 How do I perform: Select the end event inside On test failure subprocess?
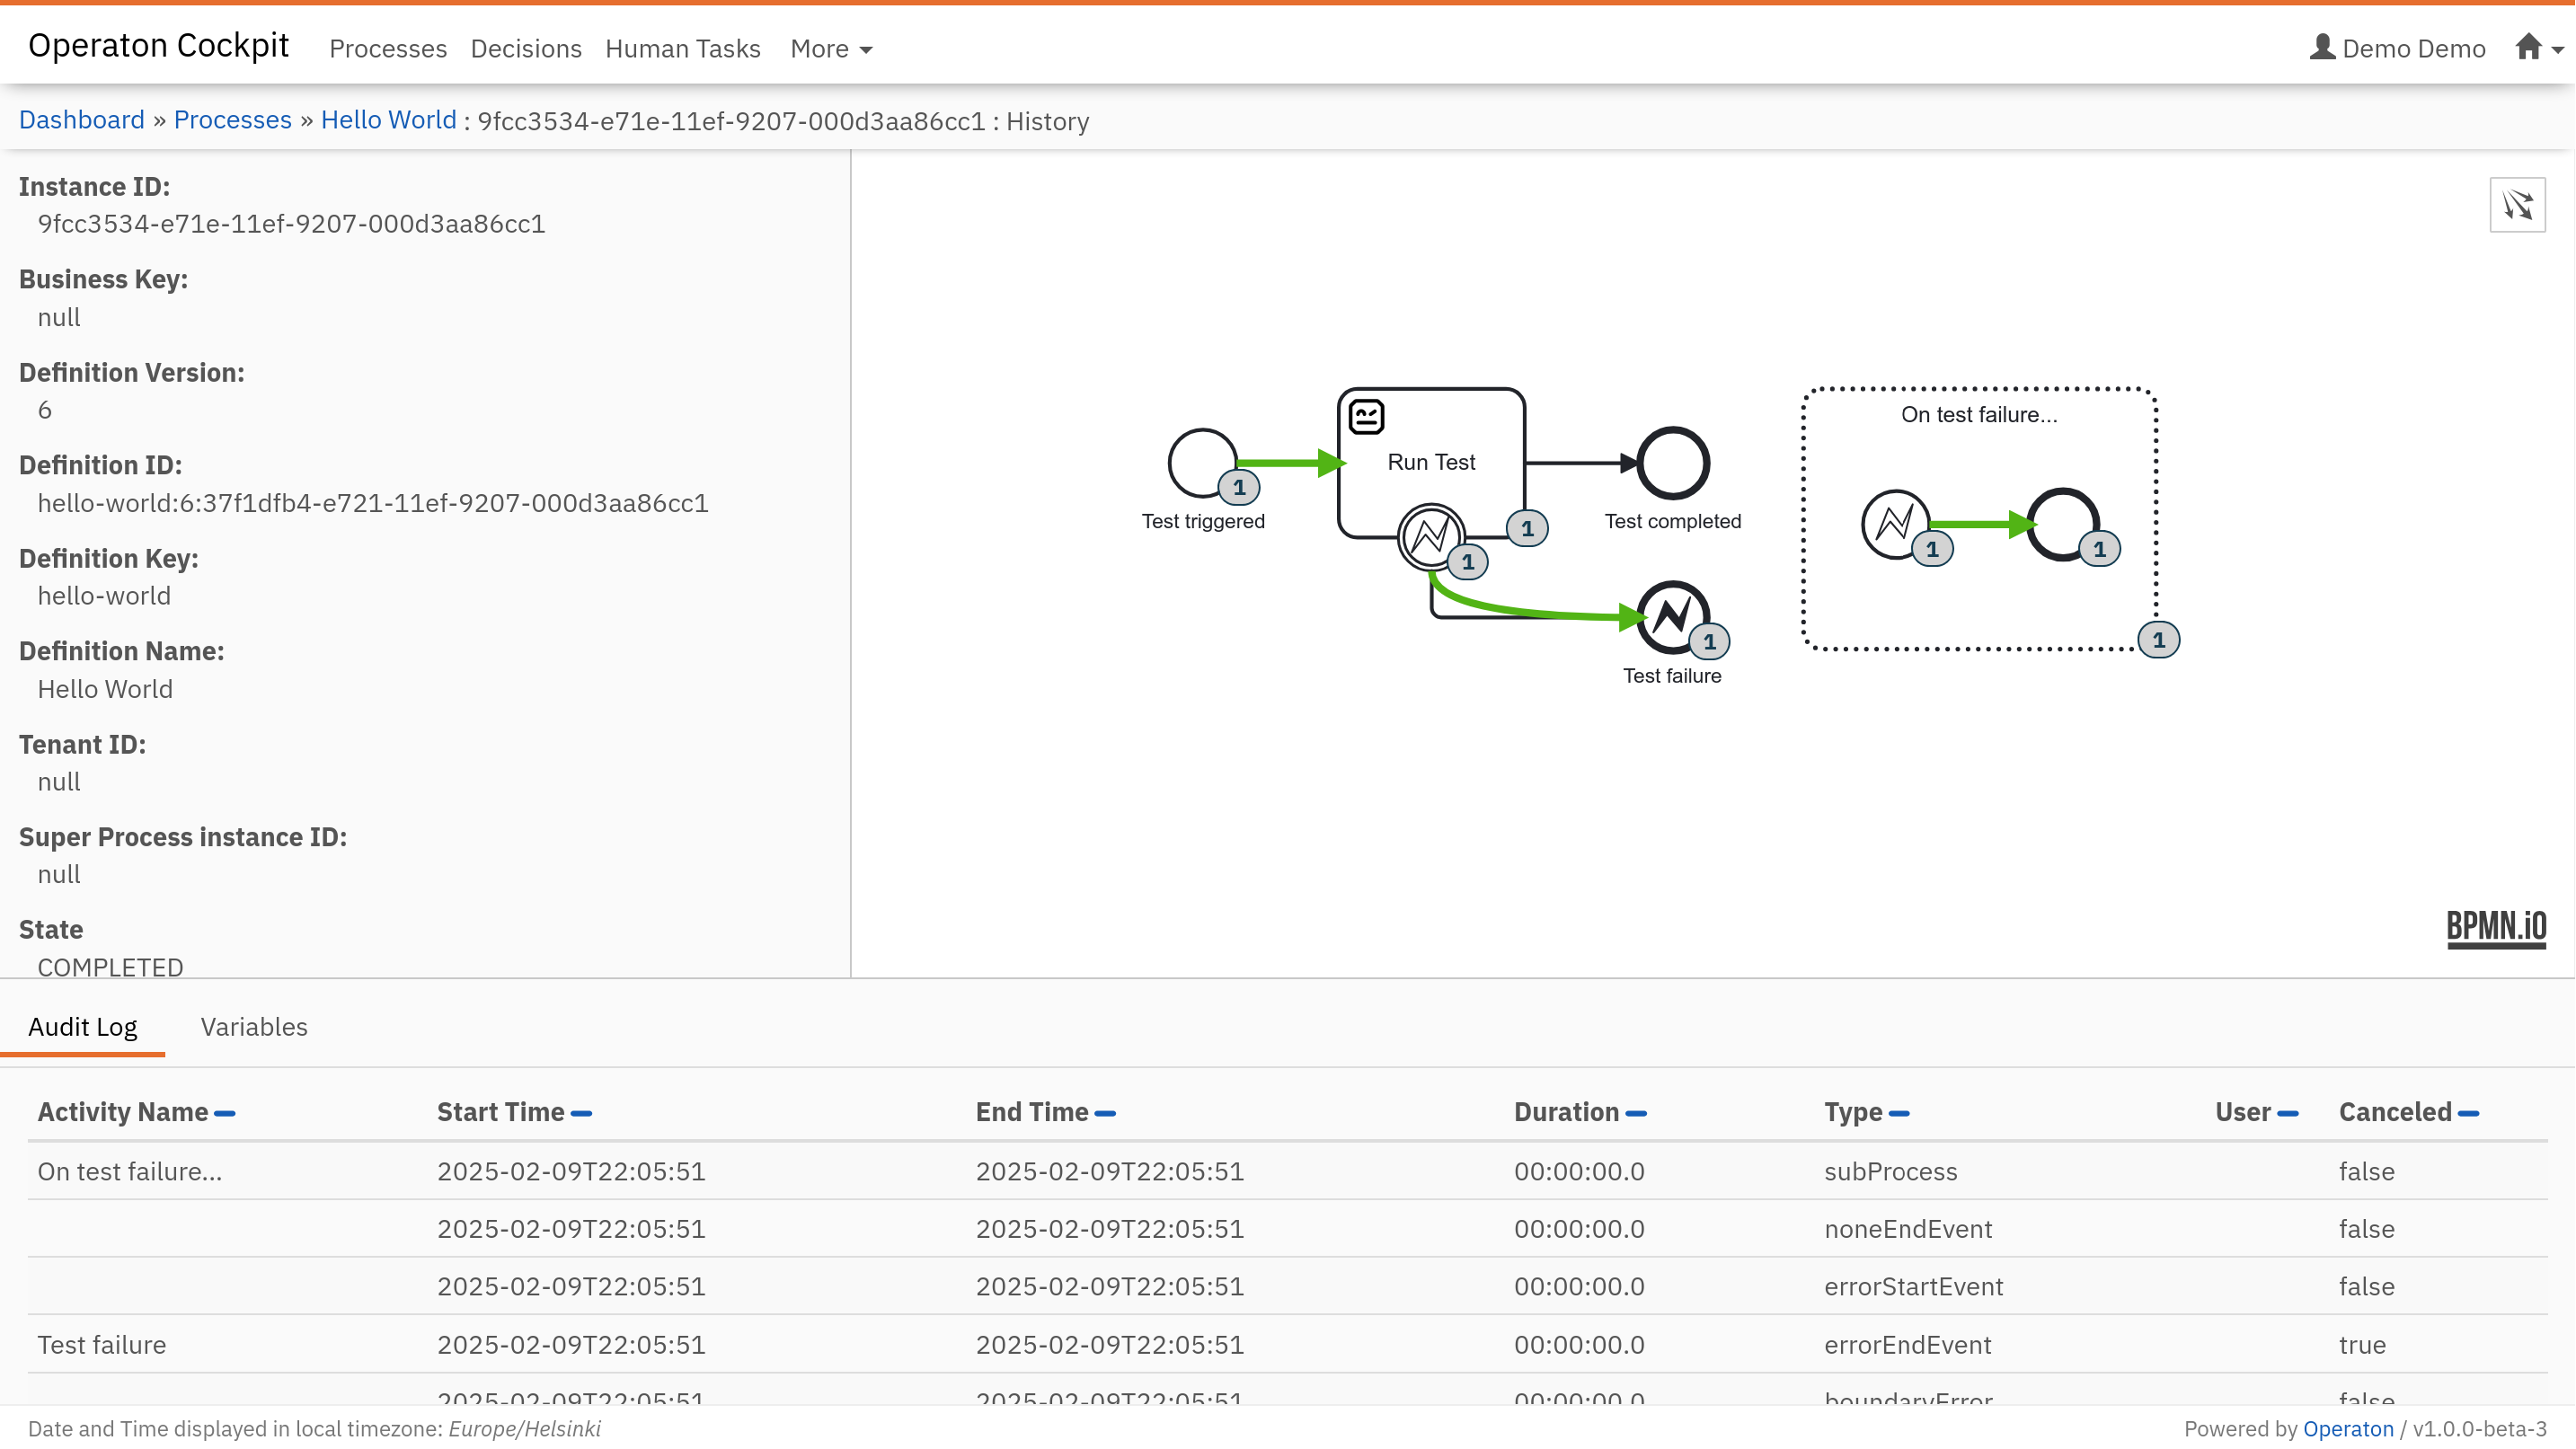tap(2062, 524)
